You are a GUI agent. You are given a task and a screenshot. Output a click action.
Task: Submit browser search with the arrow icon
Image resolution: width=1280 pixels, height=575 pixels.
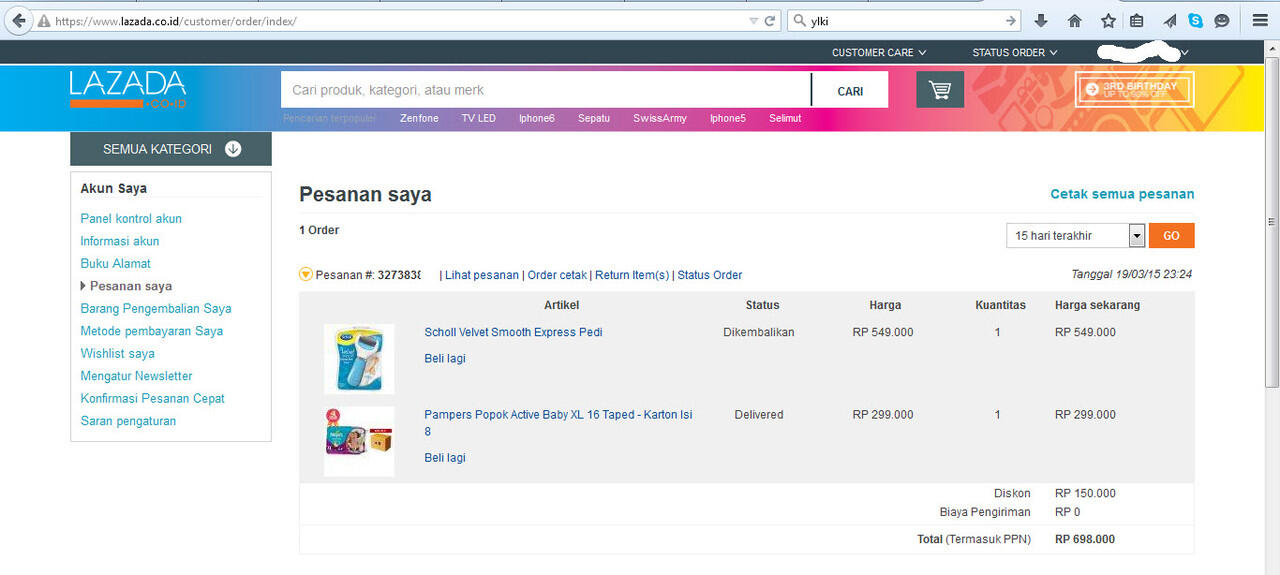tap(1010, 20)
